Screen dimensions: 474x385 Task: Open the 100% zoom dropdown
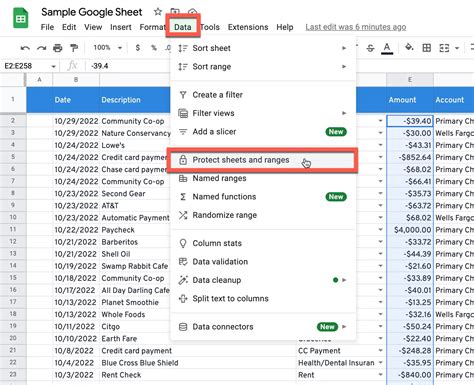click(107, 48)
